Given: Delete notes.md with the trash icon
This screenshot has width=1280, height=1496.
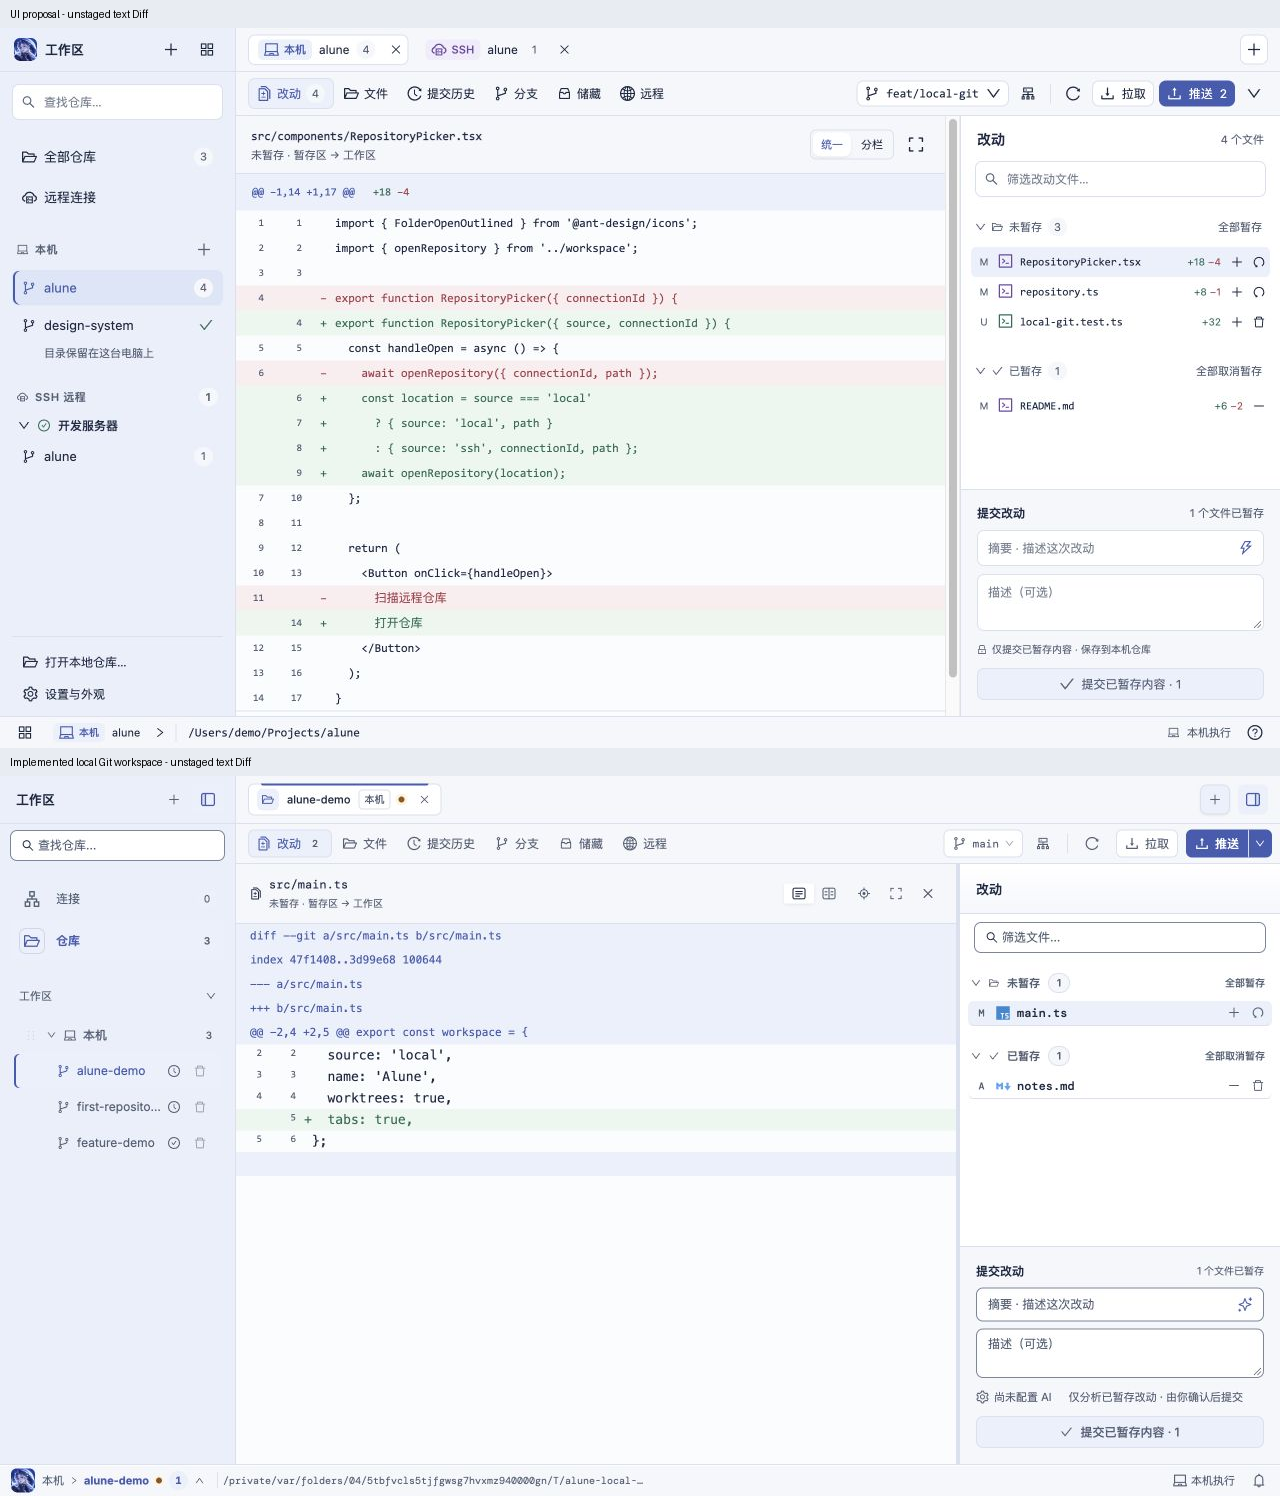Looking at the screenshot, I should point(1258,1086).
